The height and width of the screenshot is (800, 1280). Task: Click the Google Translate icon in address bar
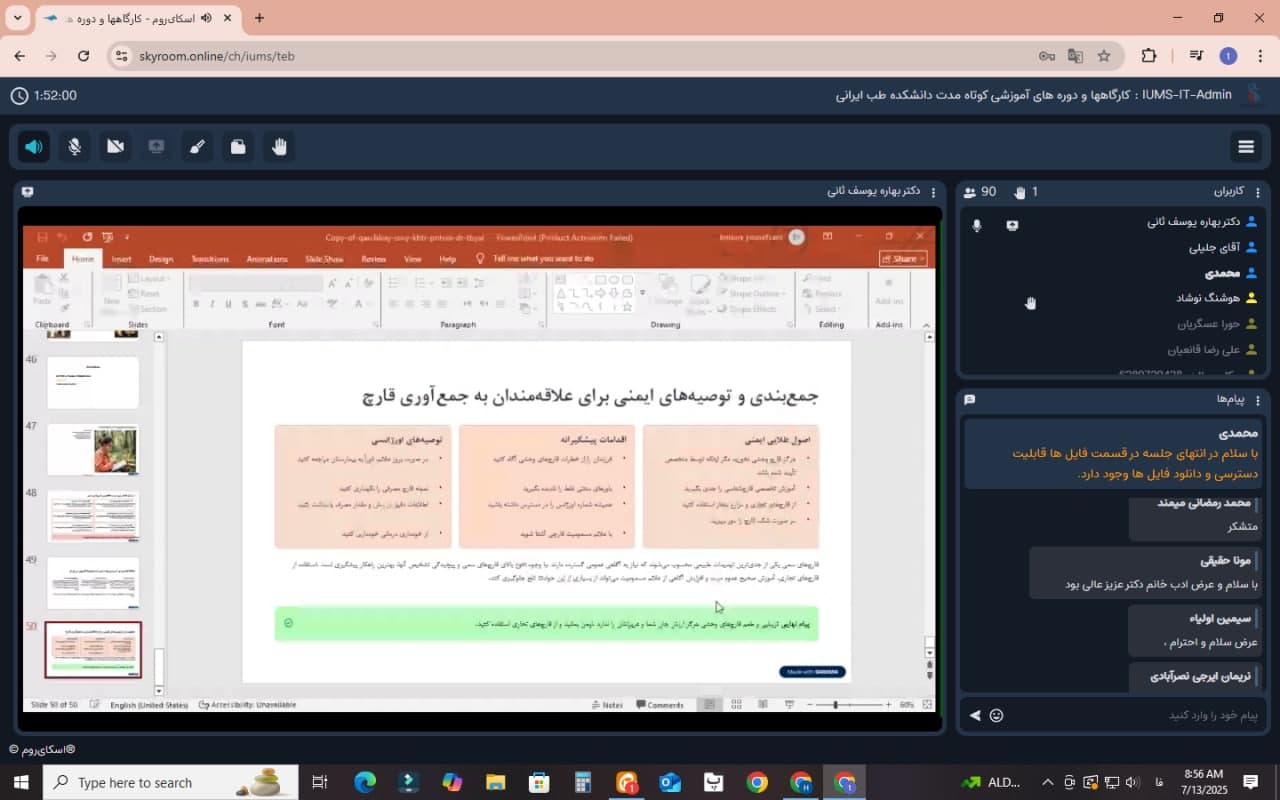[x=1075, y=56]
